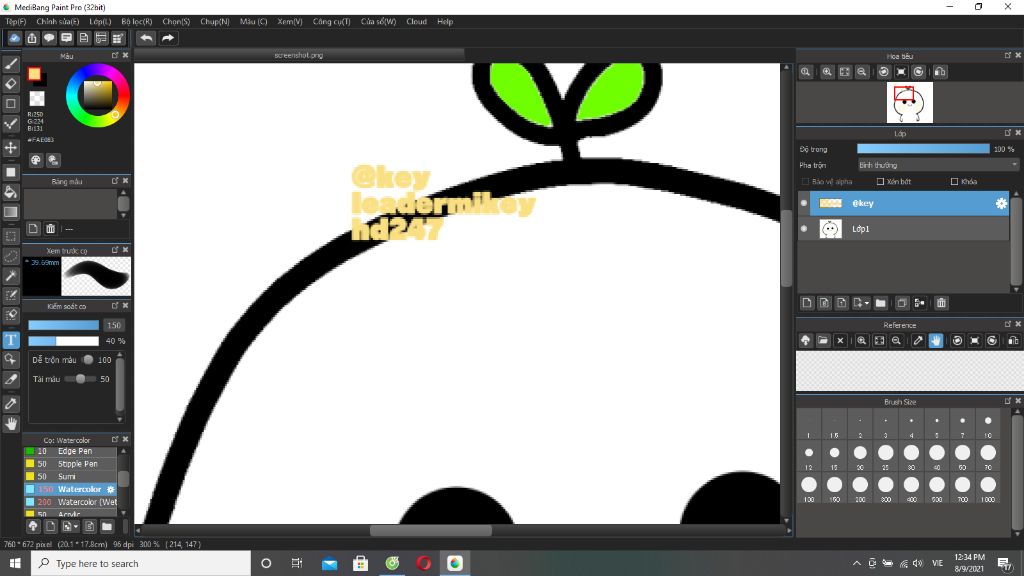Click the navigator thumbnail preview
This screenshot has width=1024, height=576.
[x=909, y=103]
